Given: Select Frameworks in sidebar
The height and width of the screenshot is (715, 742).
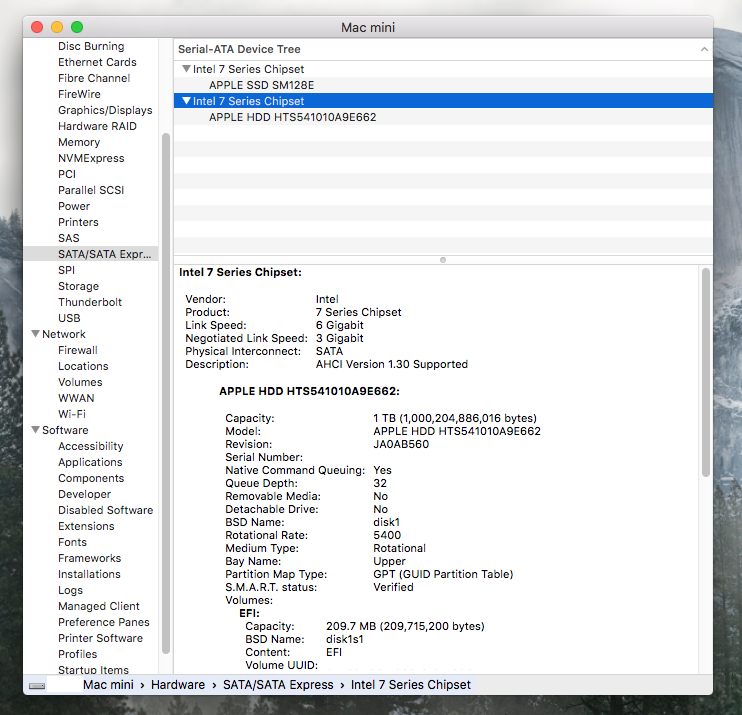Looking at the screenshot, I should (89, 558).
